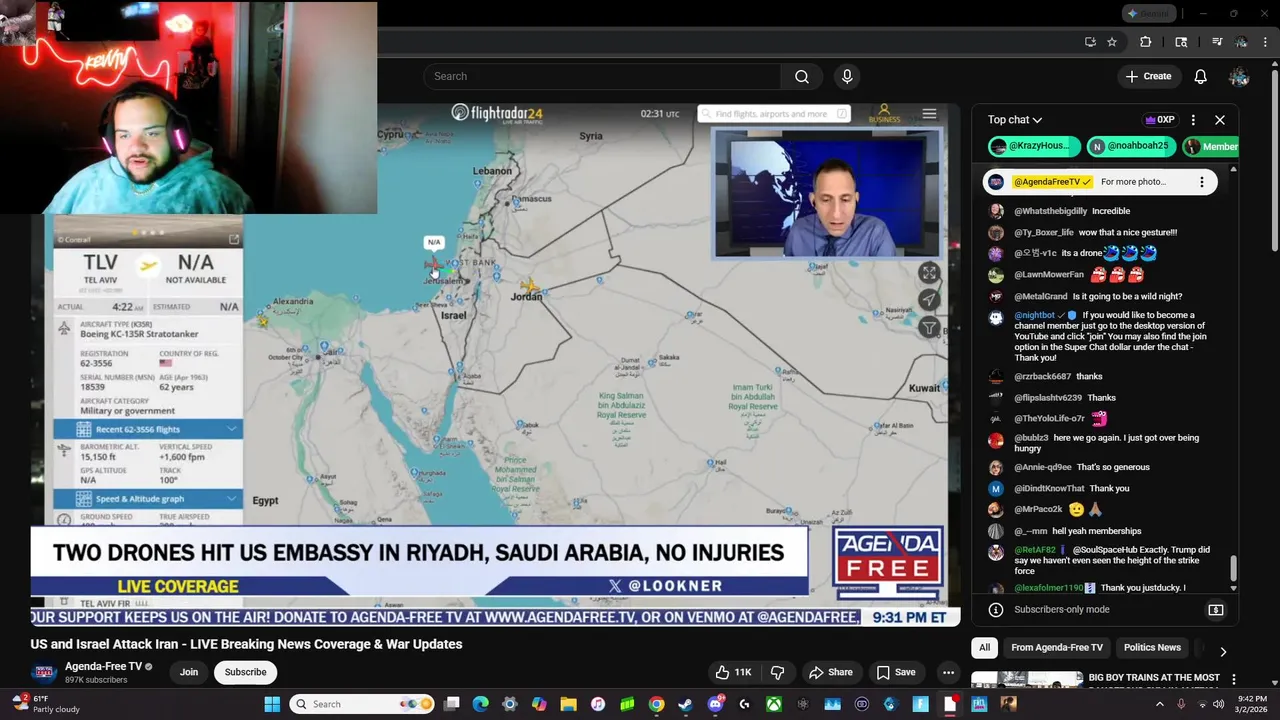Click the Create button
The height and width of the screenshot is (720, 1280).
[1148, 76]
